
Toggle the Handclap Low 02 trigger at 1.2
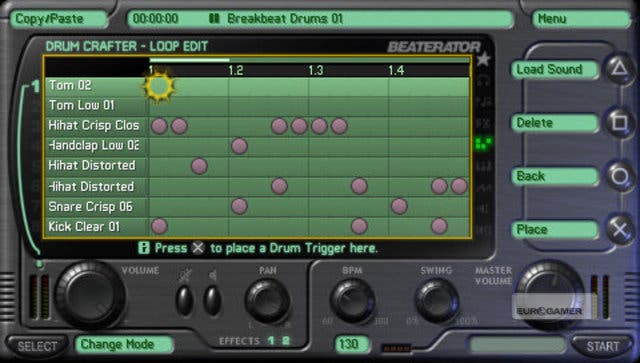239,146
